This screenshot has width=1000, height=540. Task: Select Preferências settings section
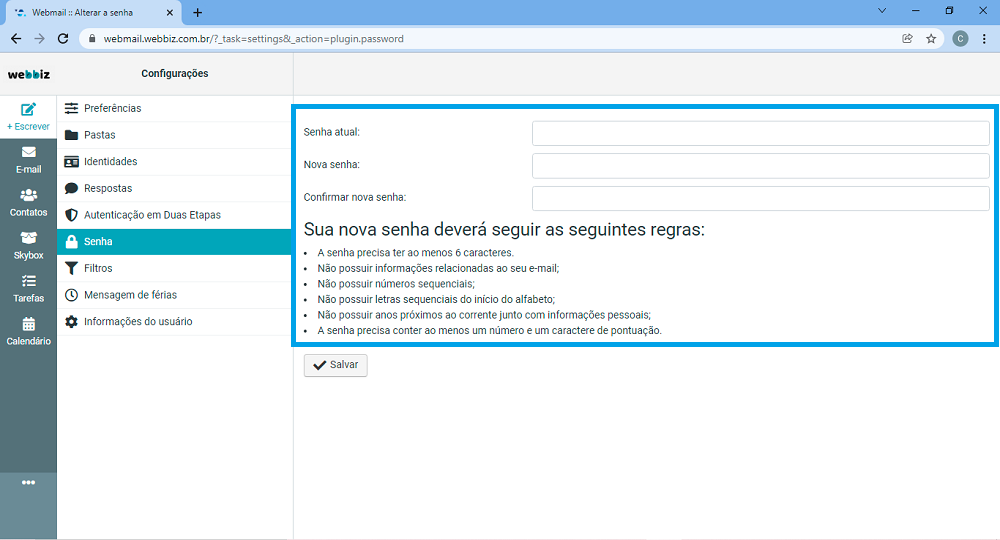[112, 108]
